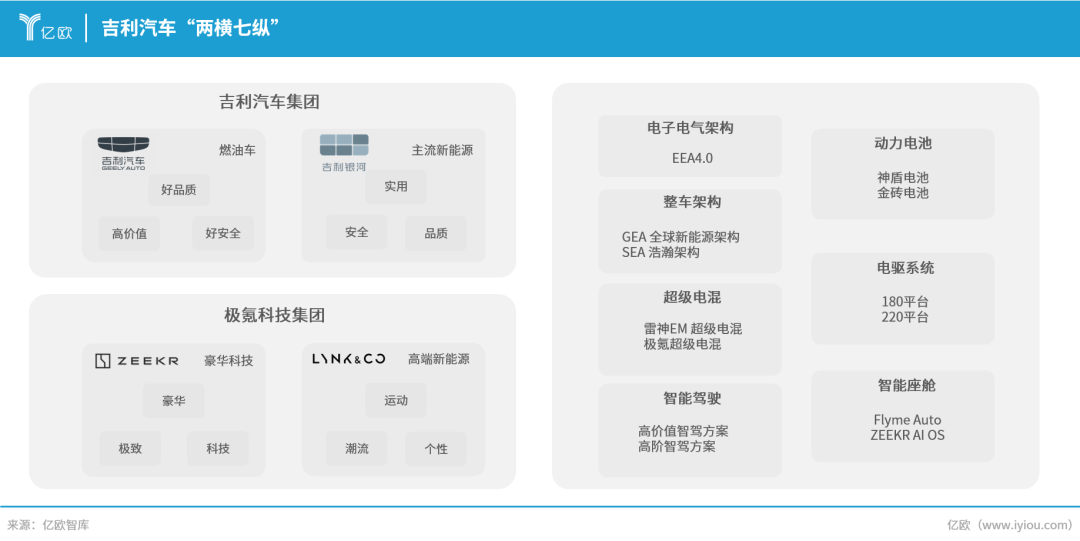1080x541 pixels.
Task: Click the ZEEKR brand logo
Action: tap(137, 360)
